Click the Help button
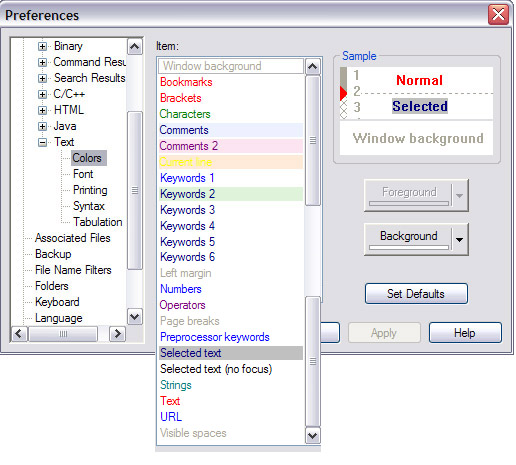The image size is (516, 465). [x=465, y=333]
